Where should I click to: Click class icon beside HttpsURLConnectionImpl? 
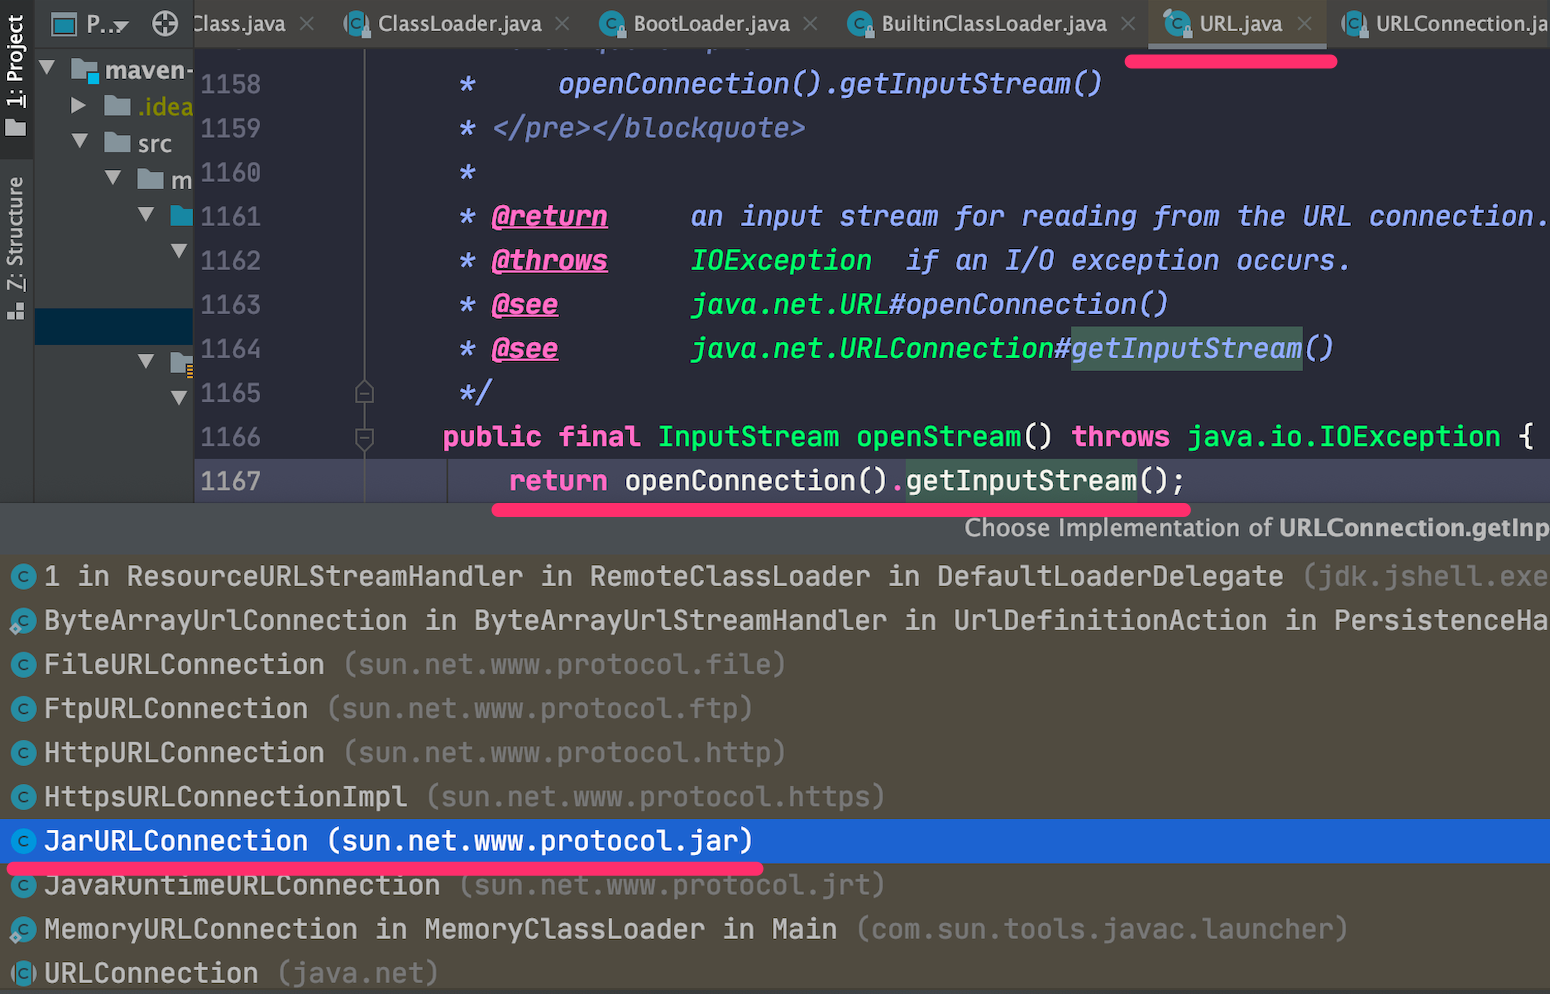[x=23, y=797]
